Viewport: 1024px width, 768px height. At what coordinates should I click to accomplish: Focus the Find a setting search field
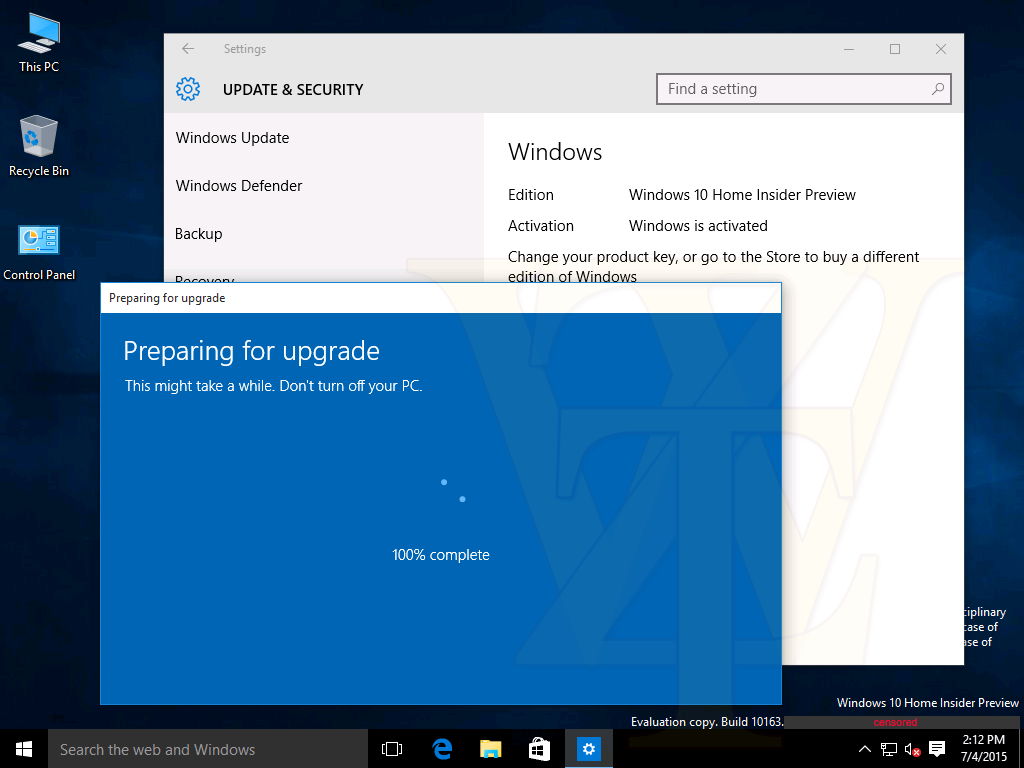(x=803, y=89)
